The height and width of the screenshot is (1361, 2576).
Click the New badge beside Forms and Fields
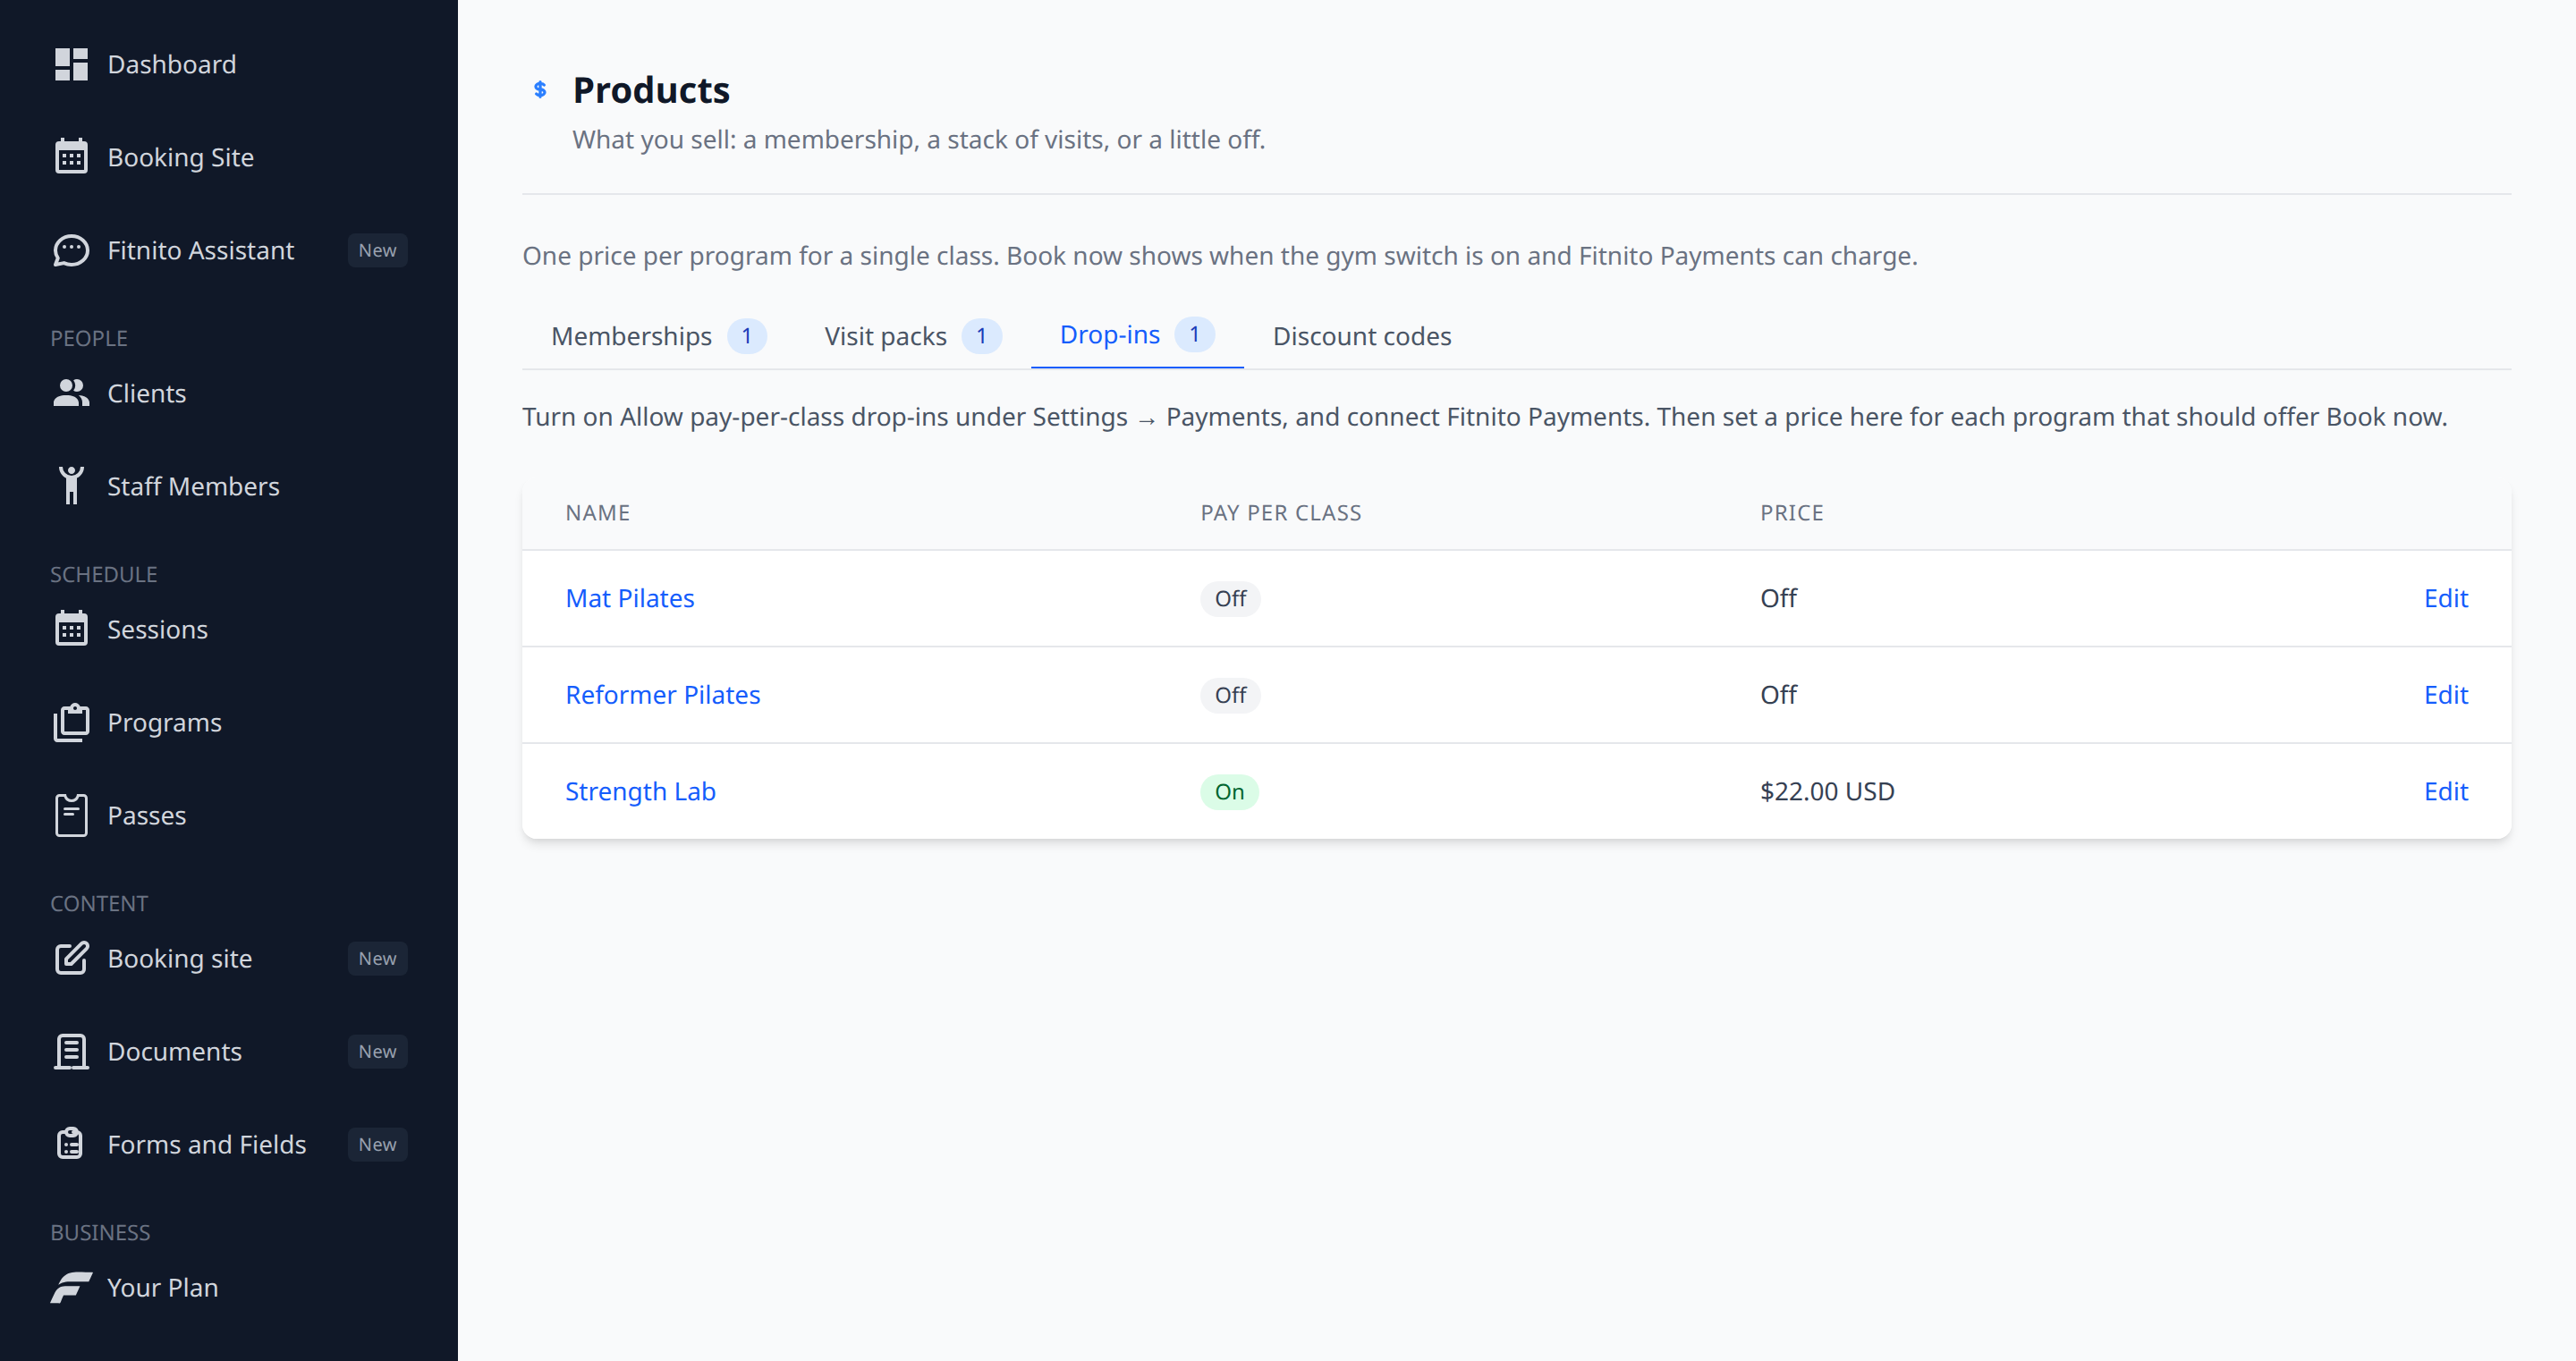[377, 1144]
